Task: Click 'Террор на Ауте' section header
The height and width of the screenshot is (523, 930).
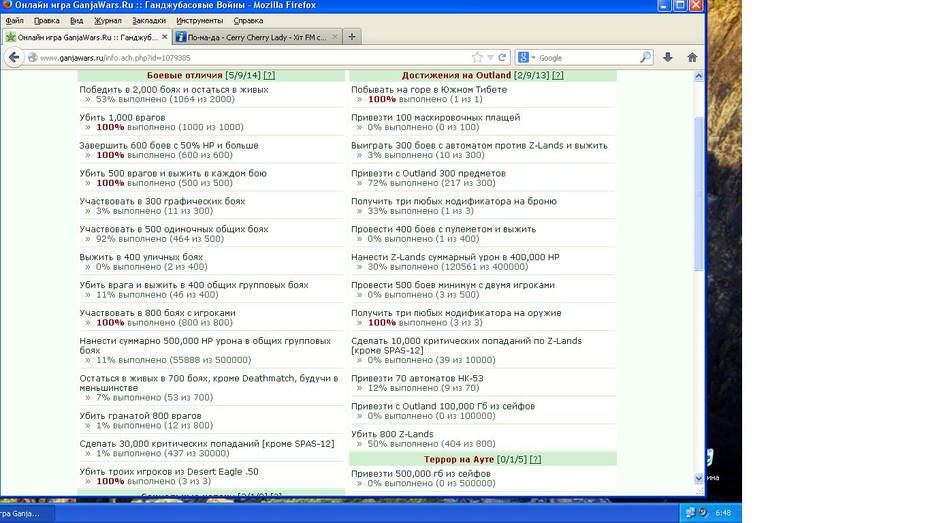Action: [x=459, y=460]
